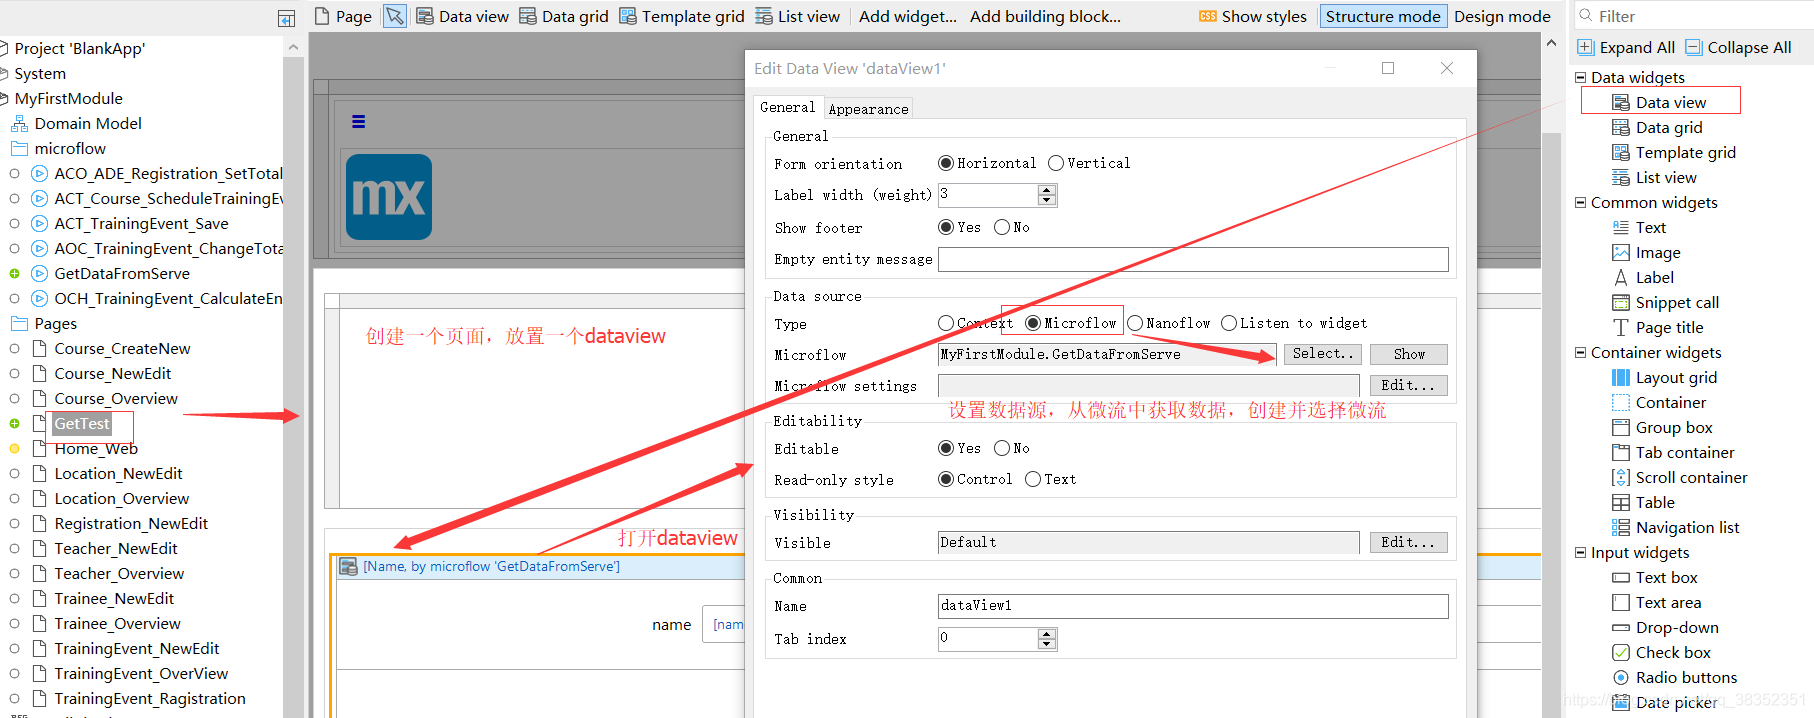Switch to the Appearance tab
The height and width of the screenshot is (718, 1814).
868,109
